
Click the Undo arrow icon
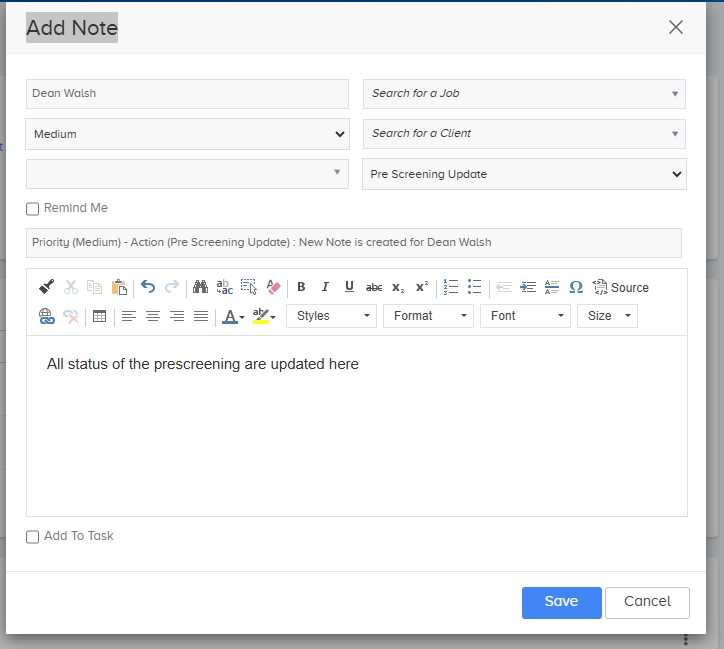coord(148,287)
